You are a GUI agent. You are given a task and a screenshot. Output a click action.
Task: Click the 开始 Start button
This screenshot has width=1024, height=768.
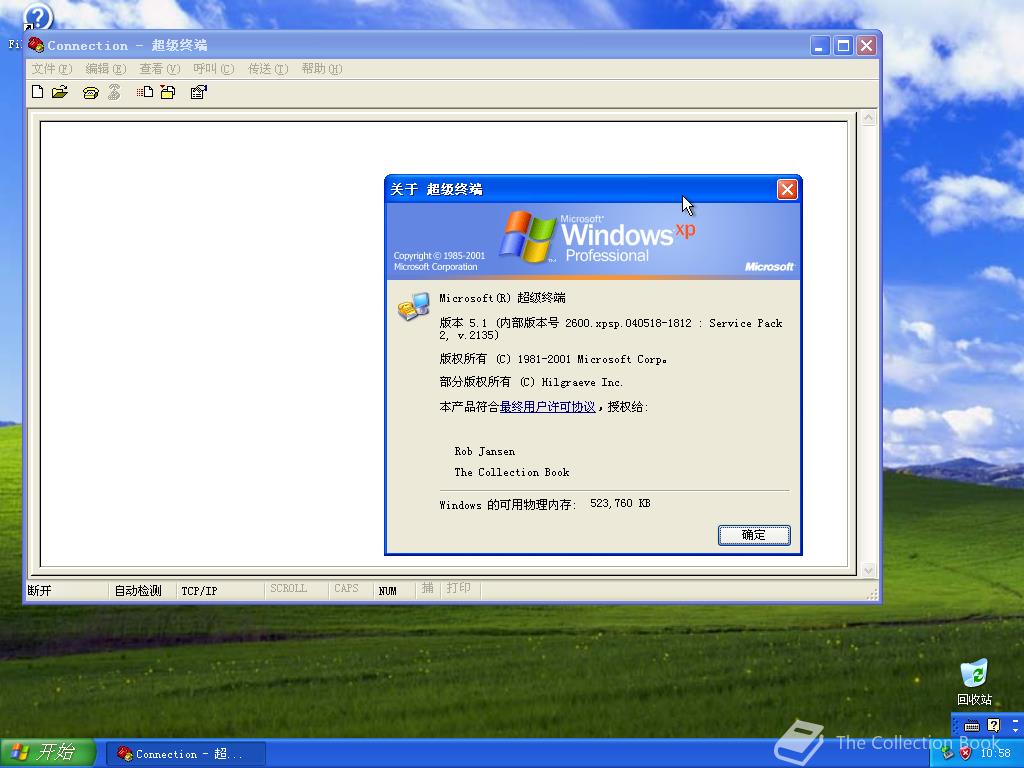coord(48,753)
